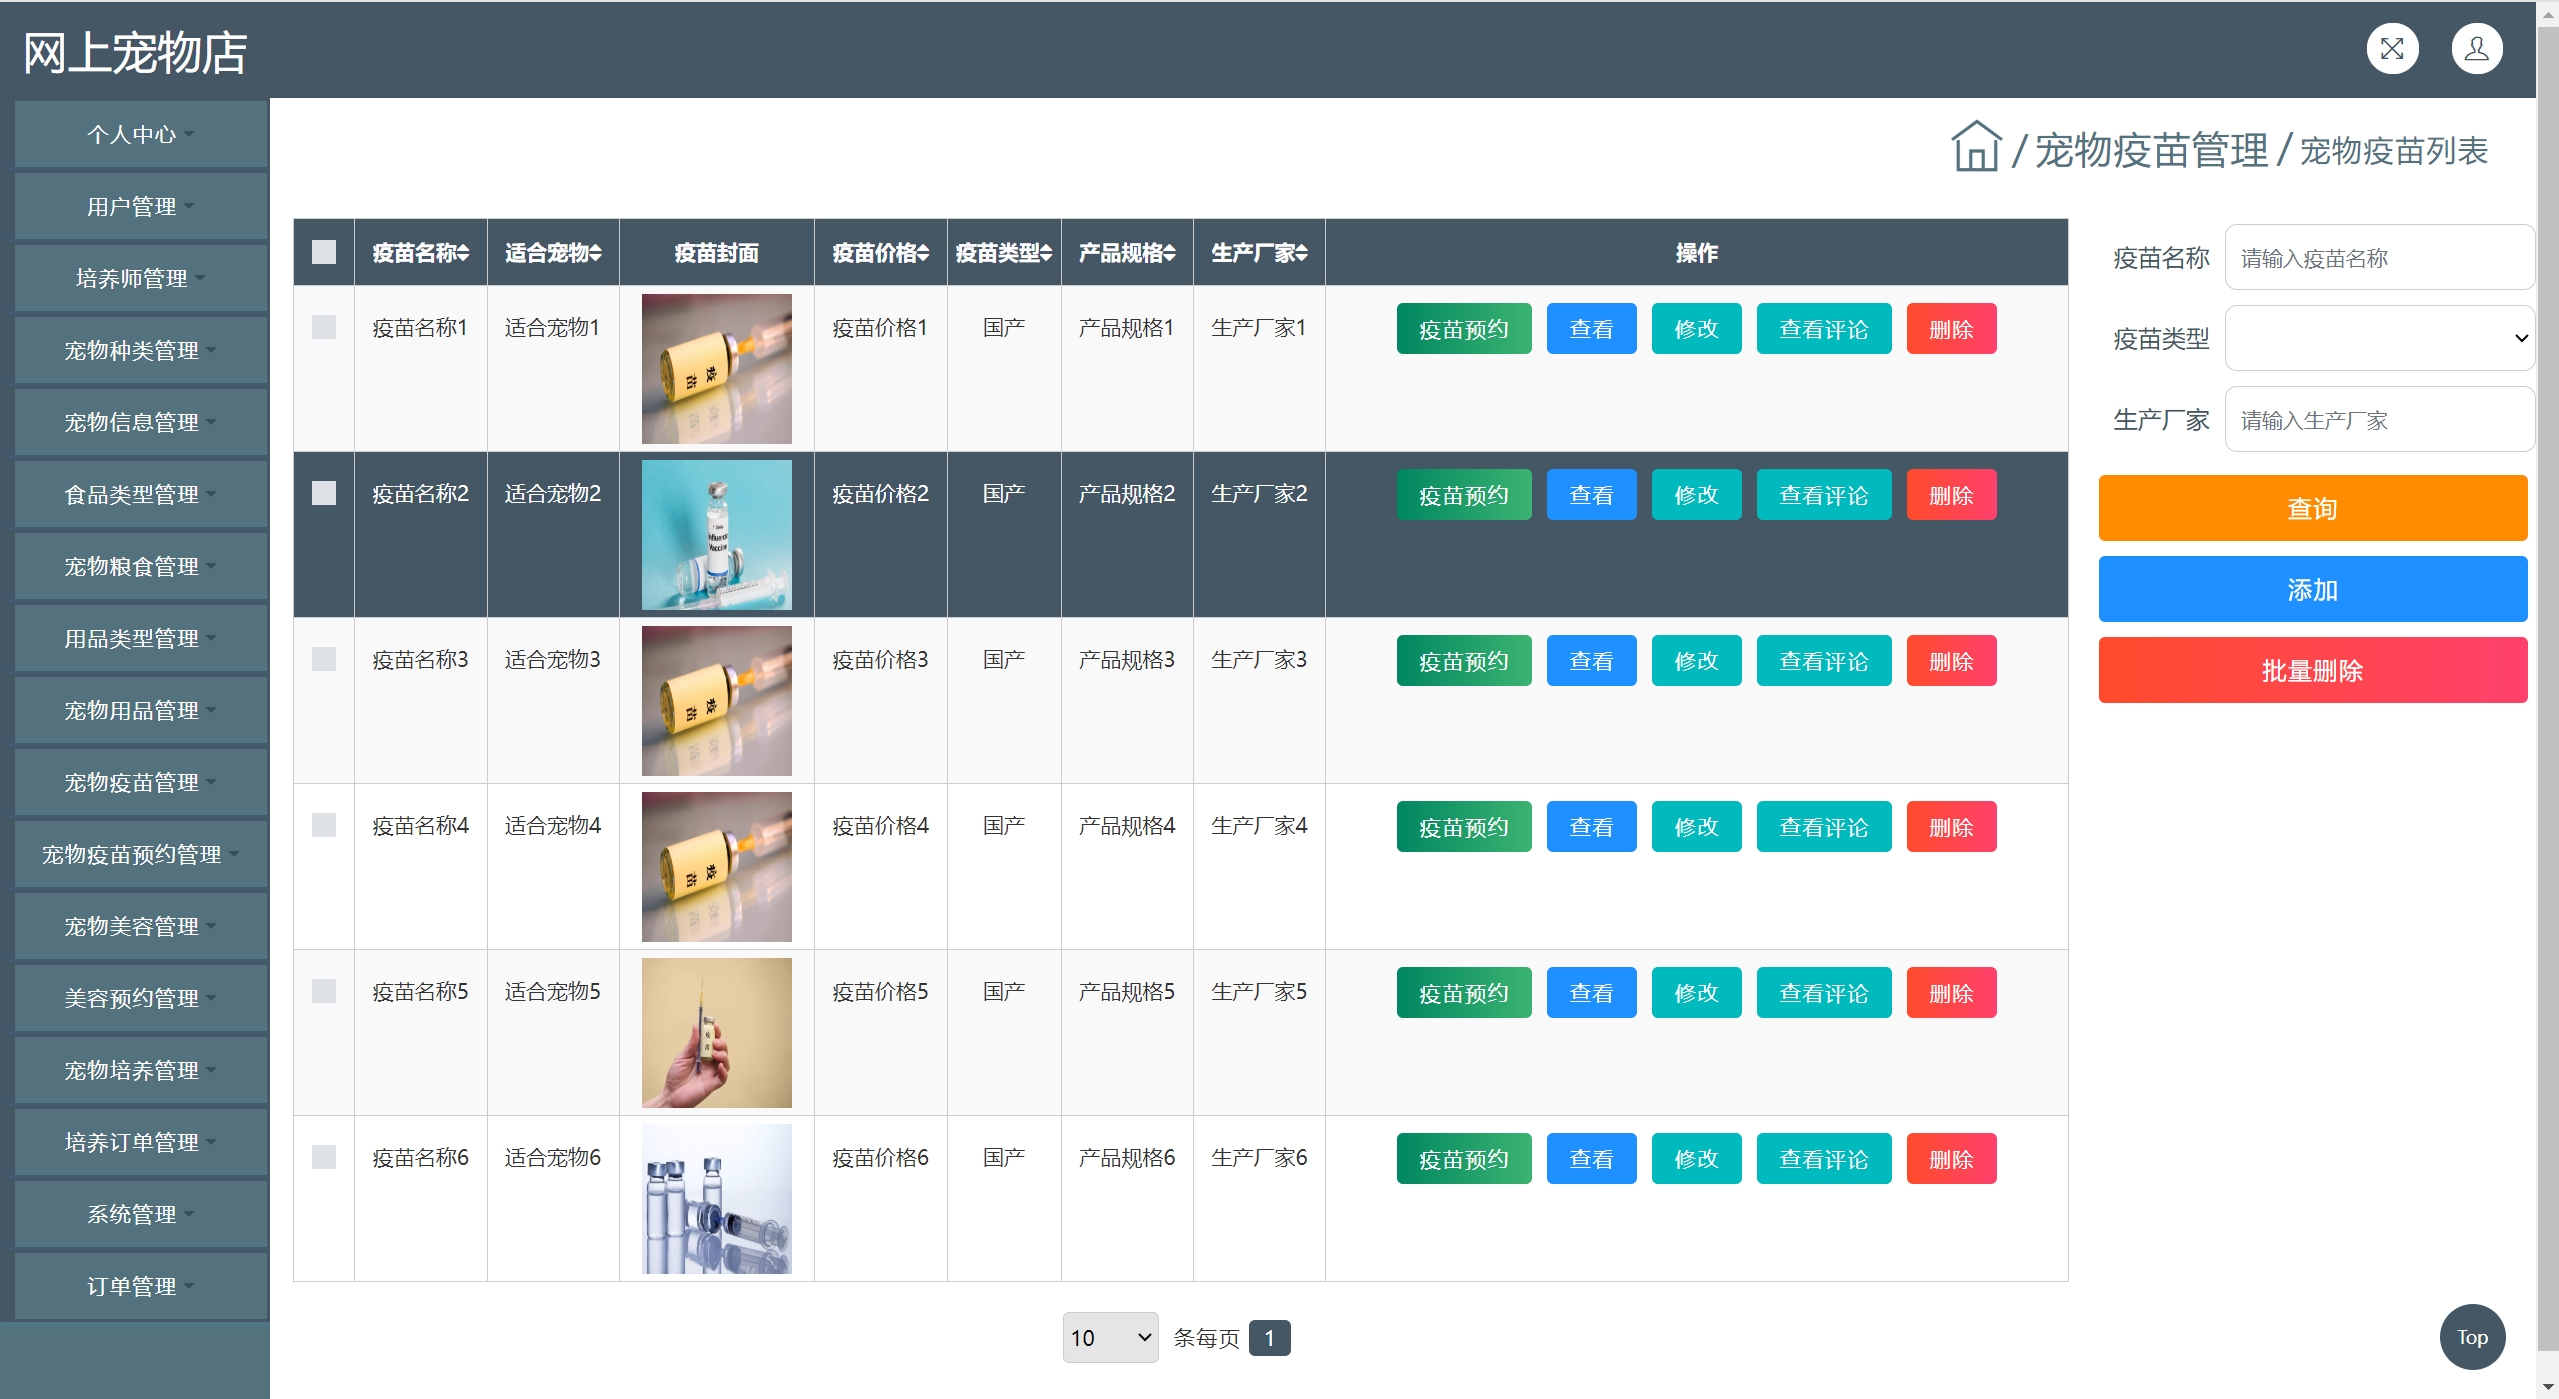Sort by 疫苗价格 column arrows
This screenshot has width=2559, height=1399.
924,253
